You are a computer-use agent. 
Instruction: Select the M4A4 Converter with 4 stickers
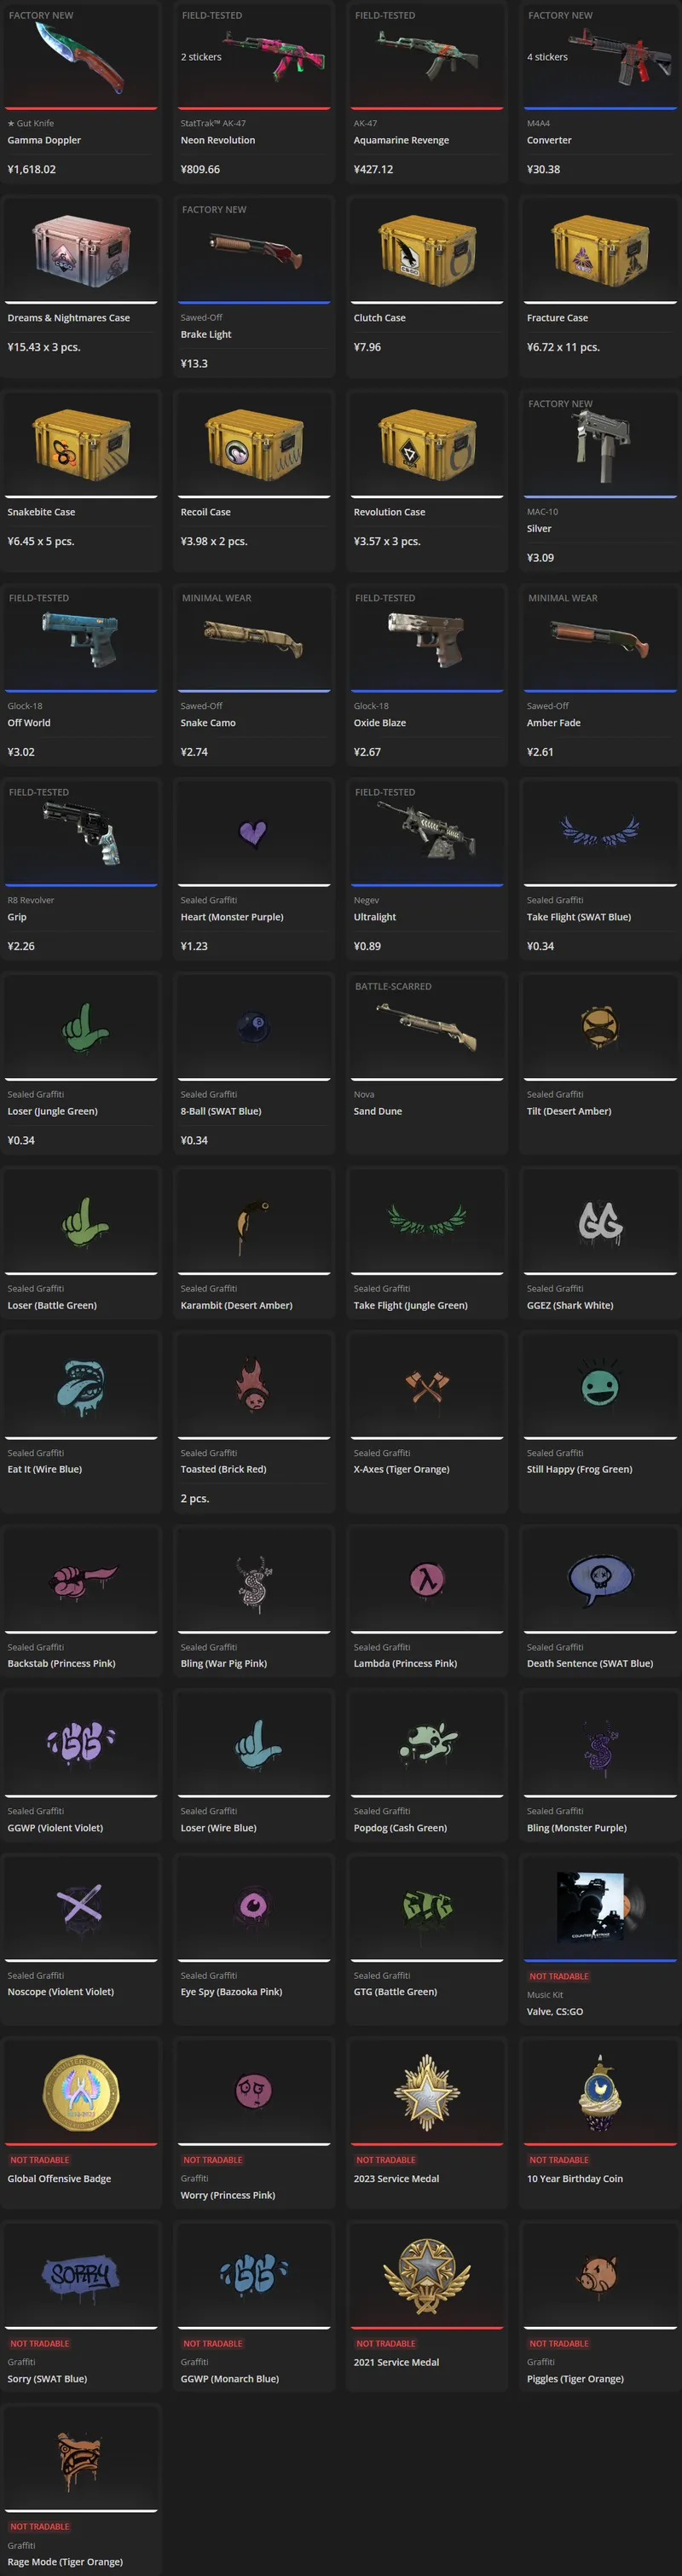click(600, 92)
